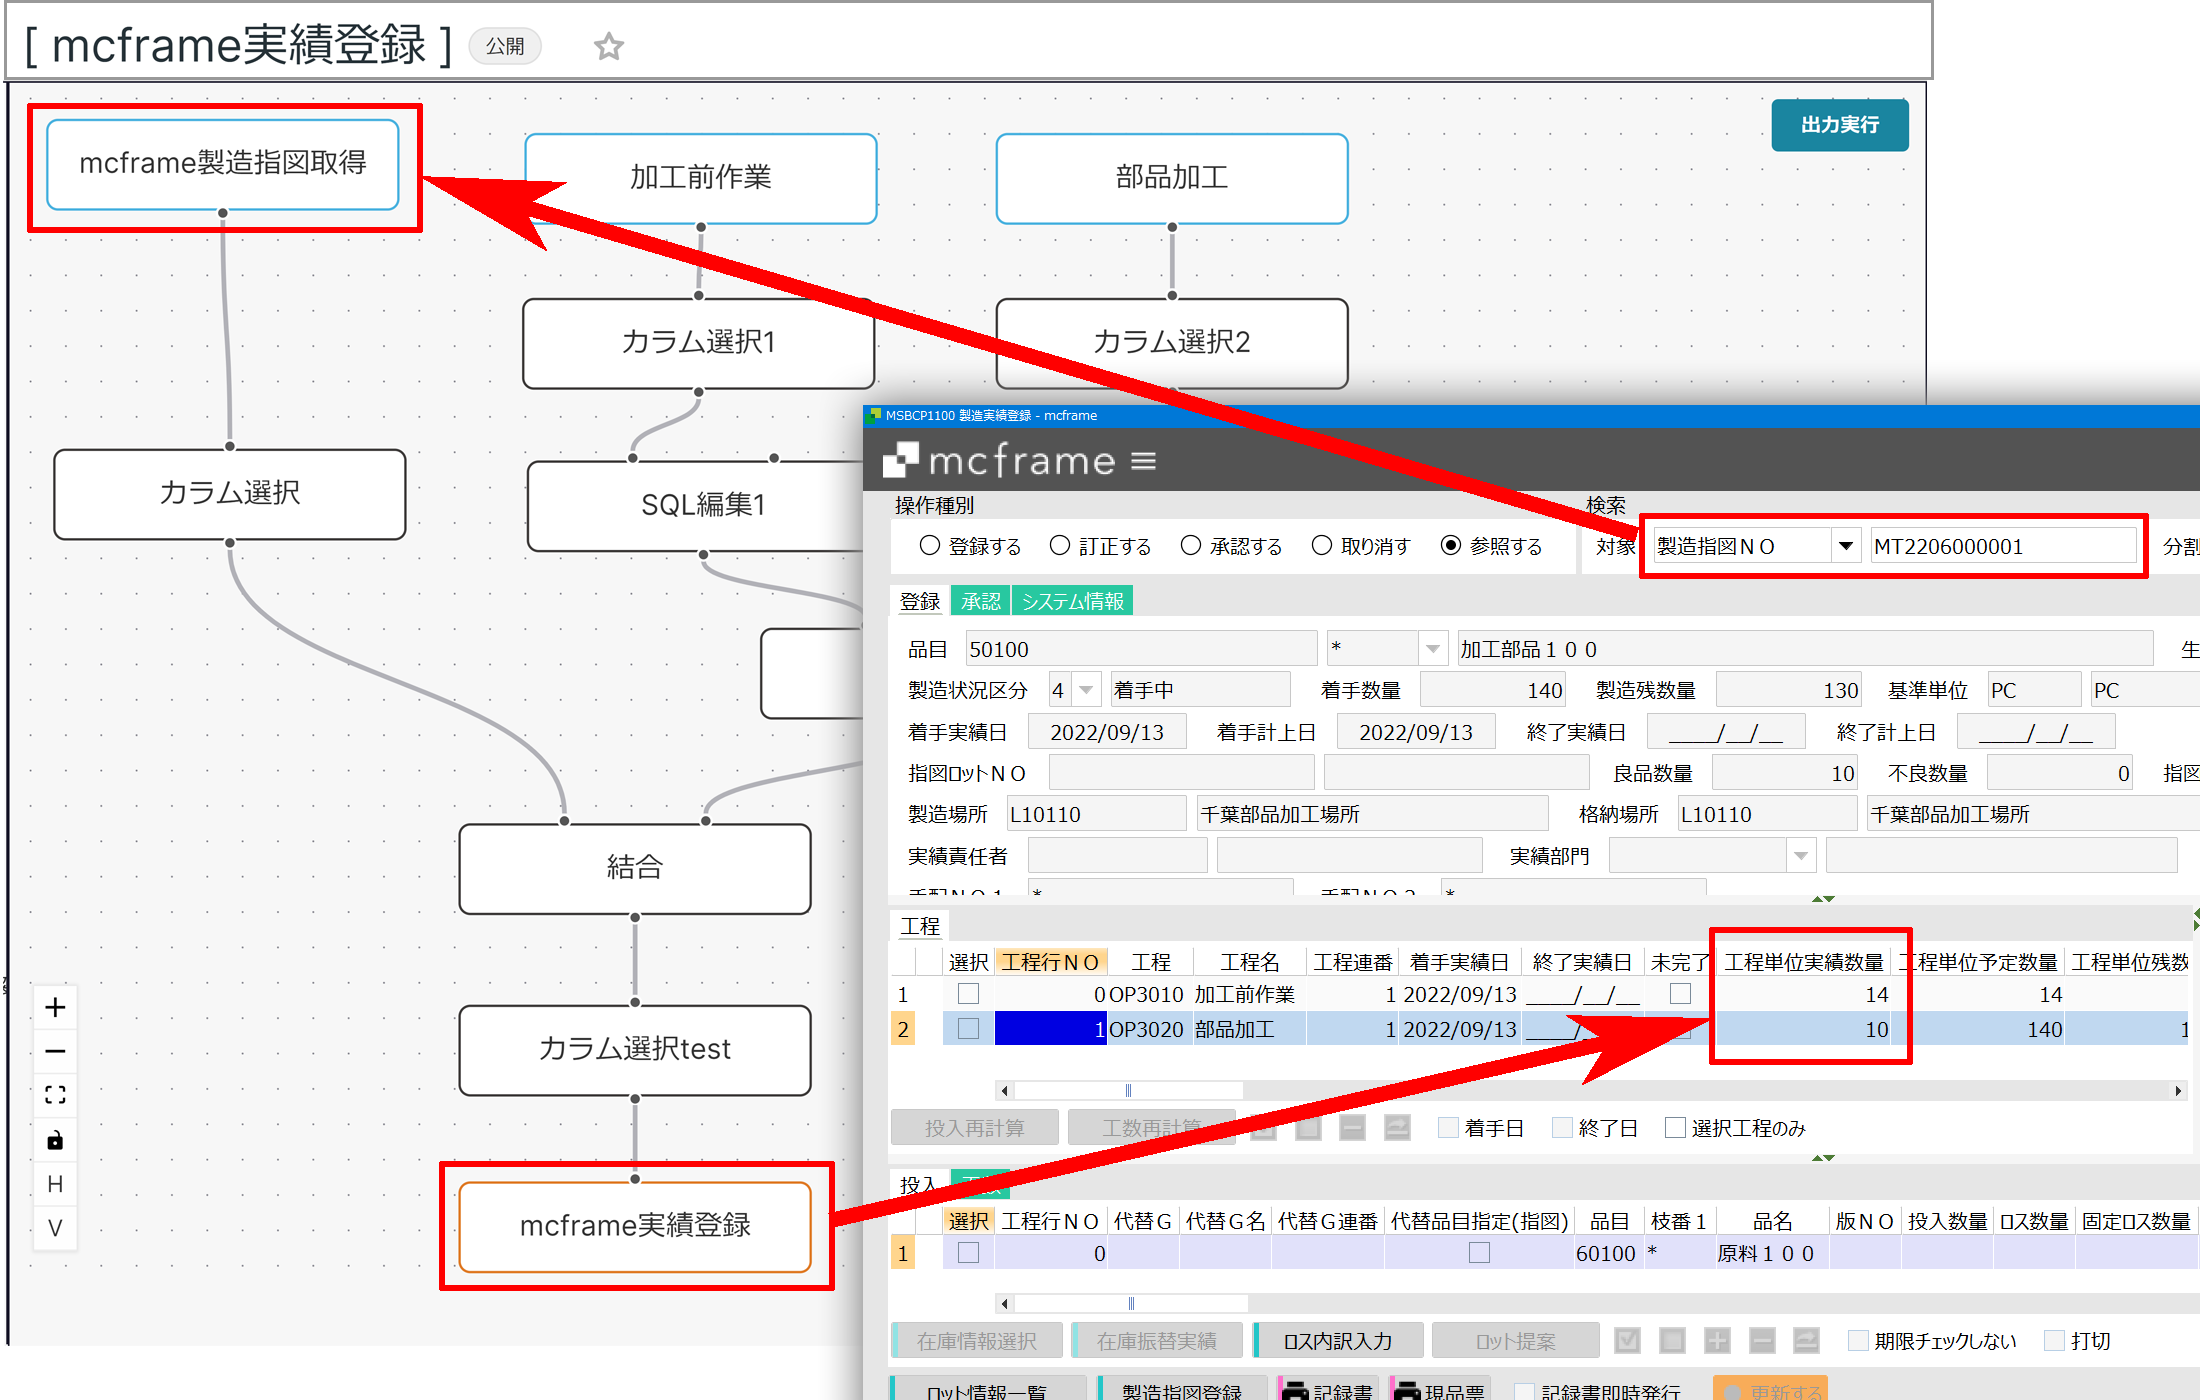Switch to the システム情報 tab
Screen dimensions: 2200x1400
point(1073,601)
